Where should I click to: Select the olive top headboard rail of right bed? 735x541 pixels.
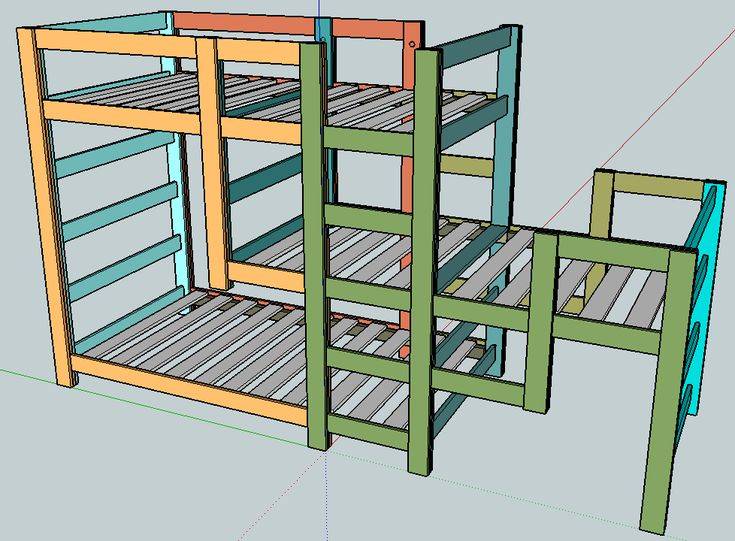659,187
